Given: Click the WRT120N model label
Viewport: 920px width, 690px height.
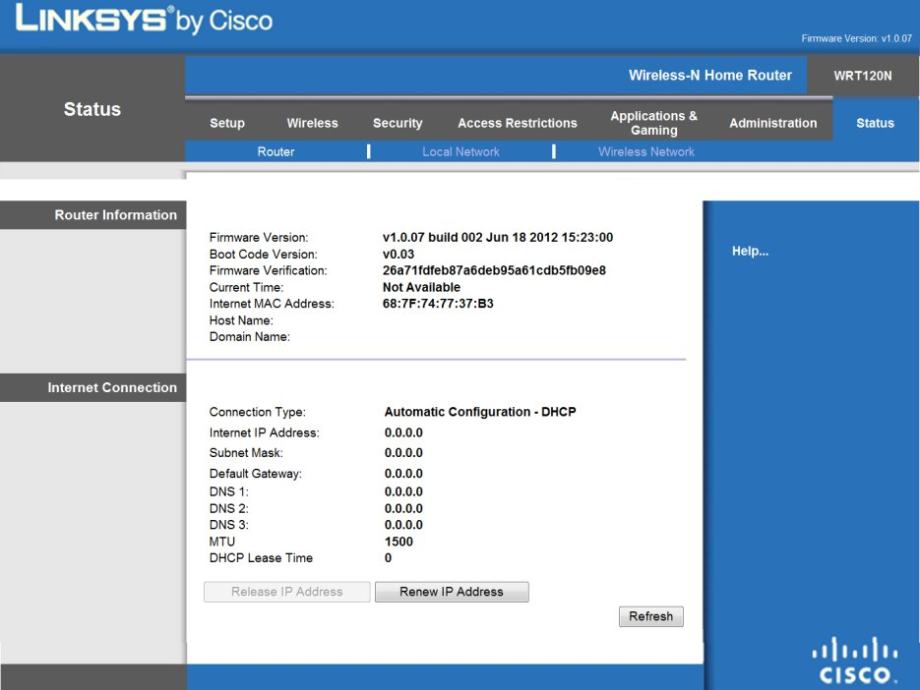Looking at the screenshot, I should (862, 76).
